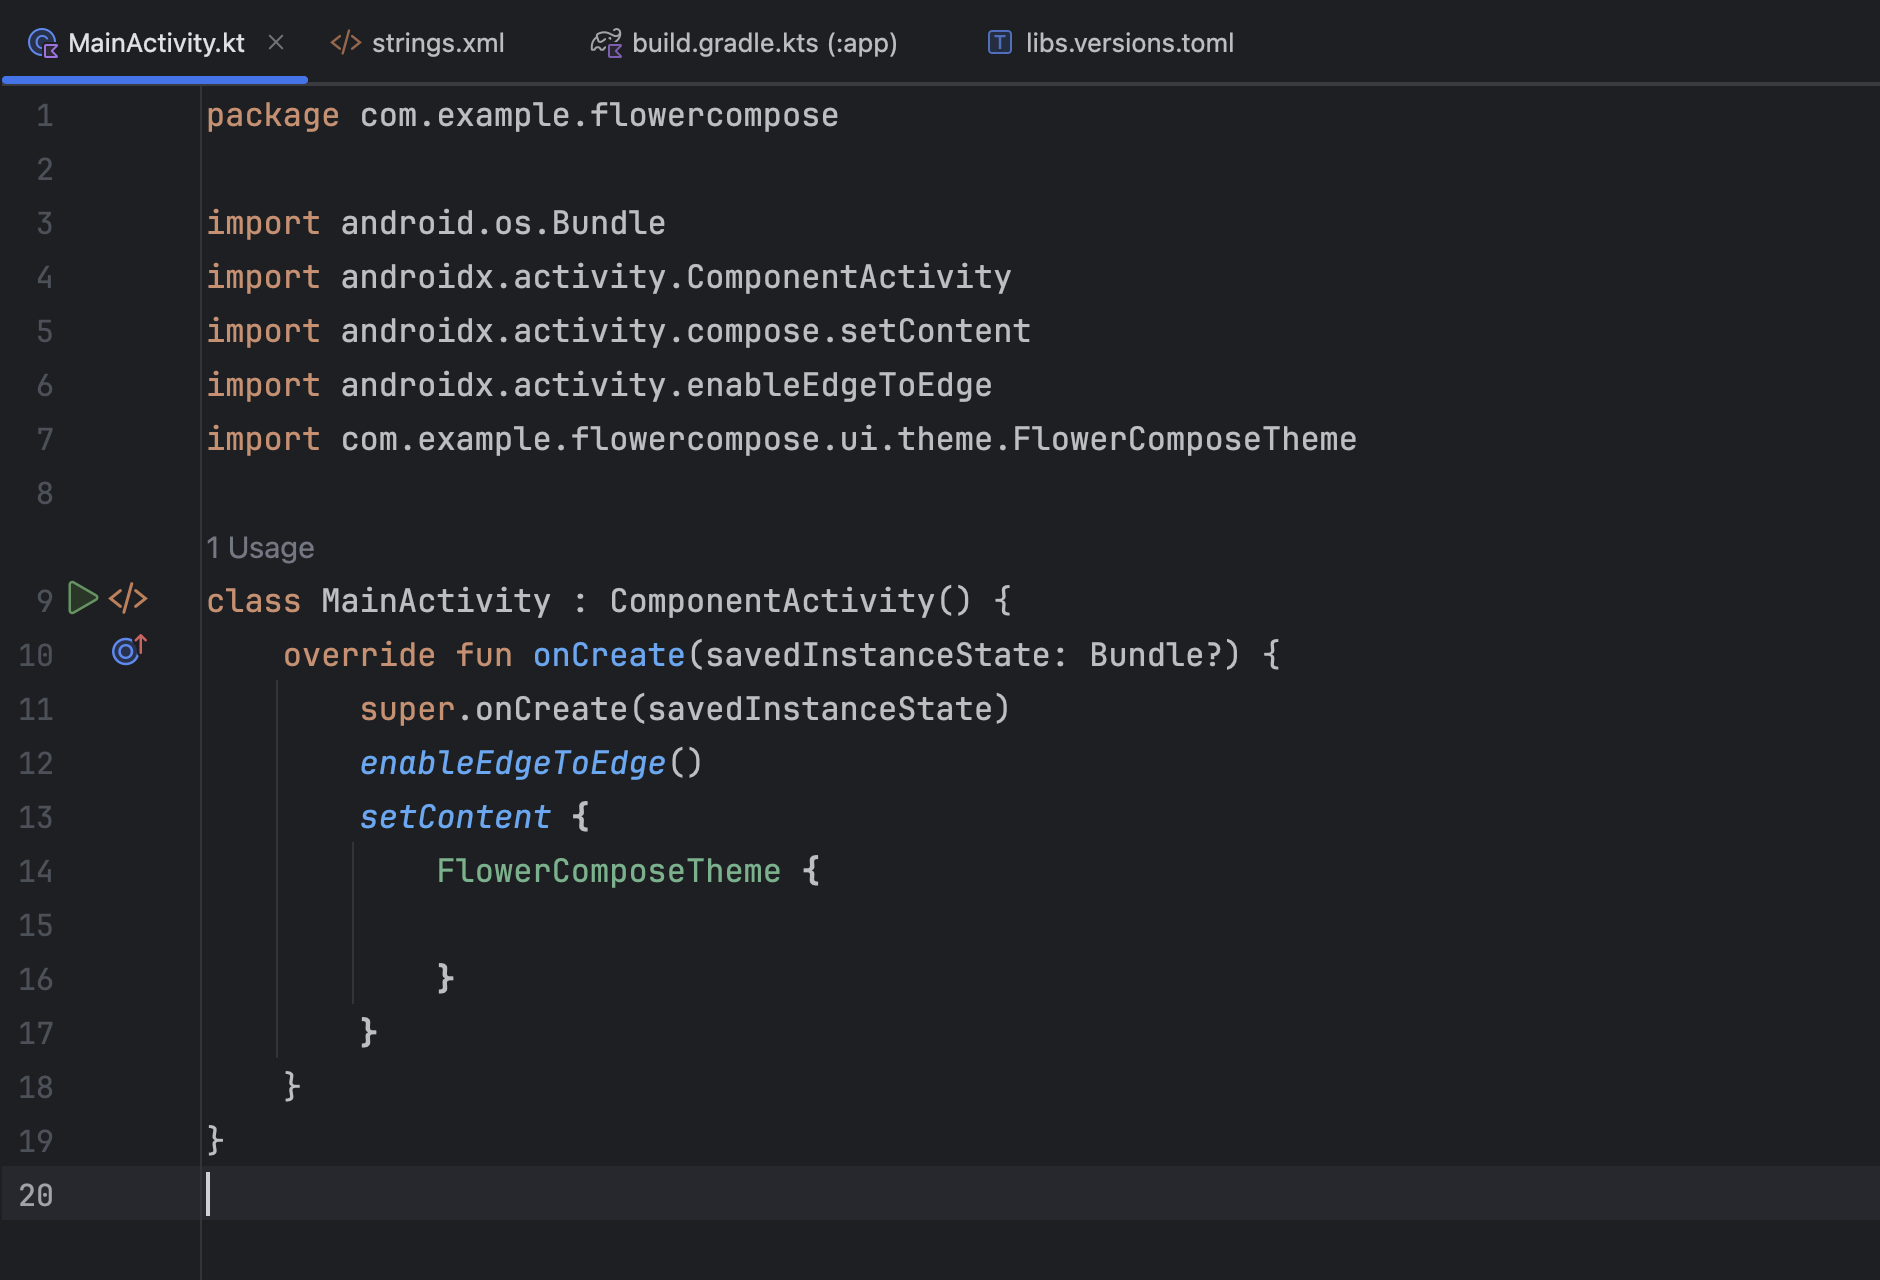Click 'androidx.activity.compose.setContent' import text
This screenshot has height=1280, width=1880.
686,331
